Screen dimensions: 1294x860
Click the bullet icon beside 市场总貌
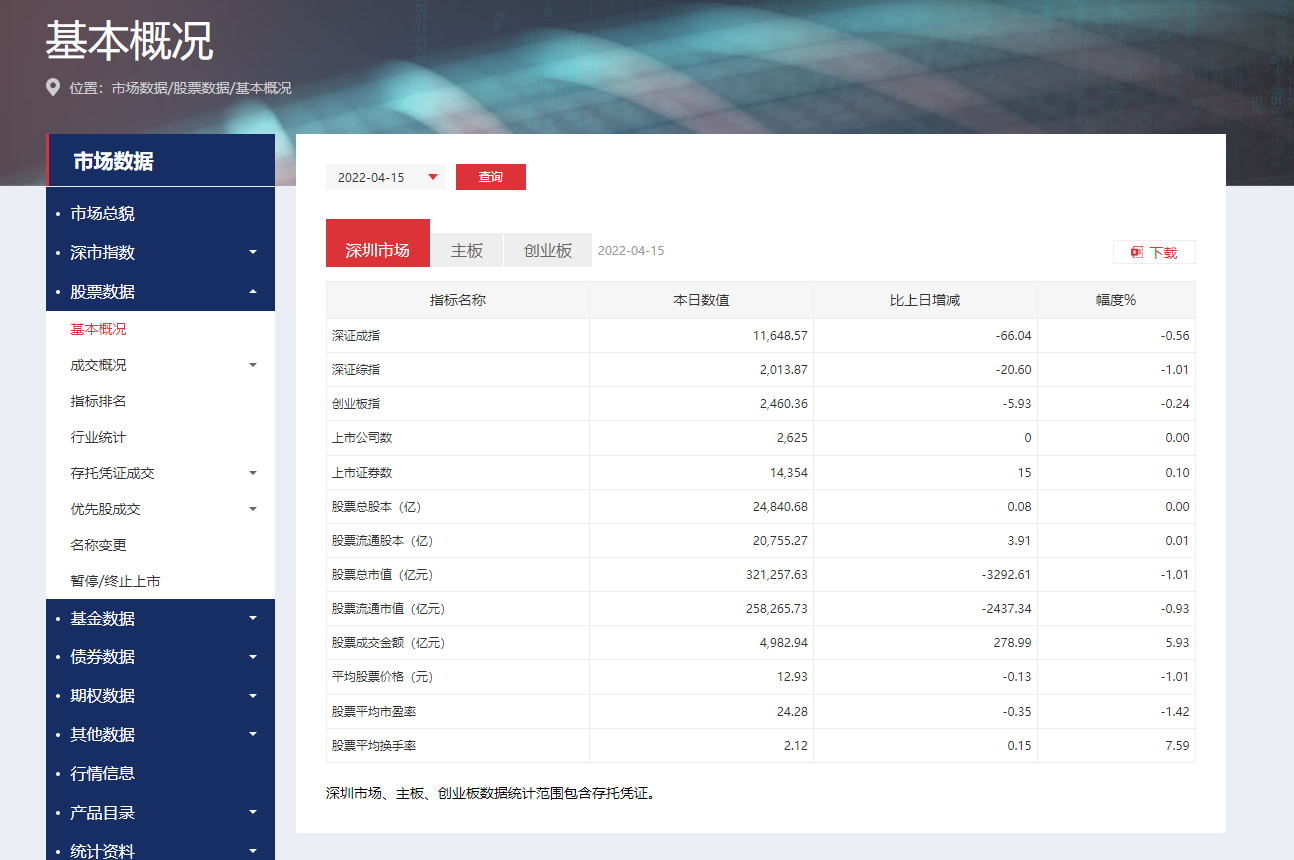[58, 213]
